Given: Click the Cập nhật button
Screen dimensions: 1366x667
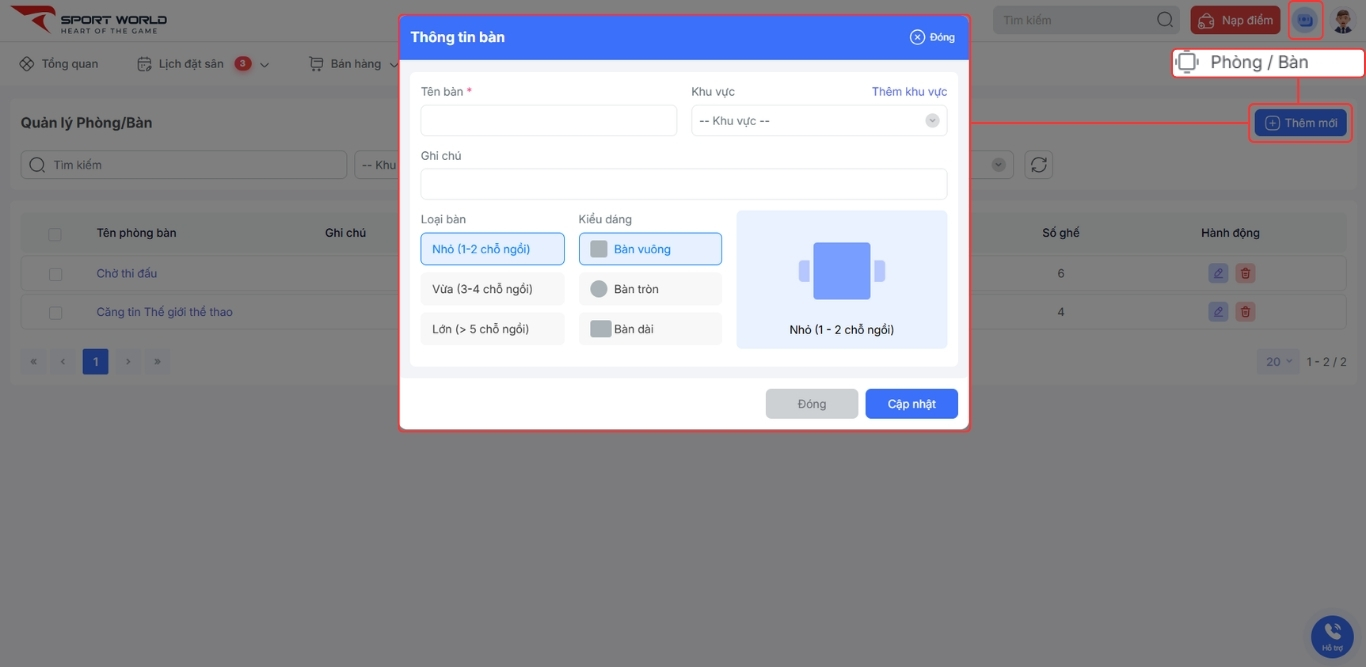Looking at the screenshot, I should pos(911,404).
